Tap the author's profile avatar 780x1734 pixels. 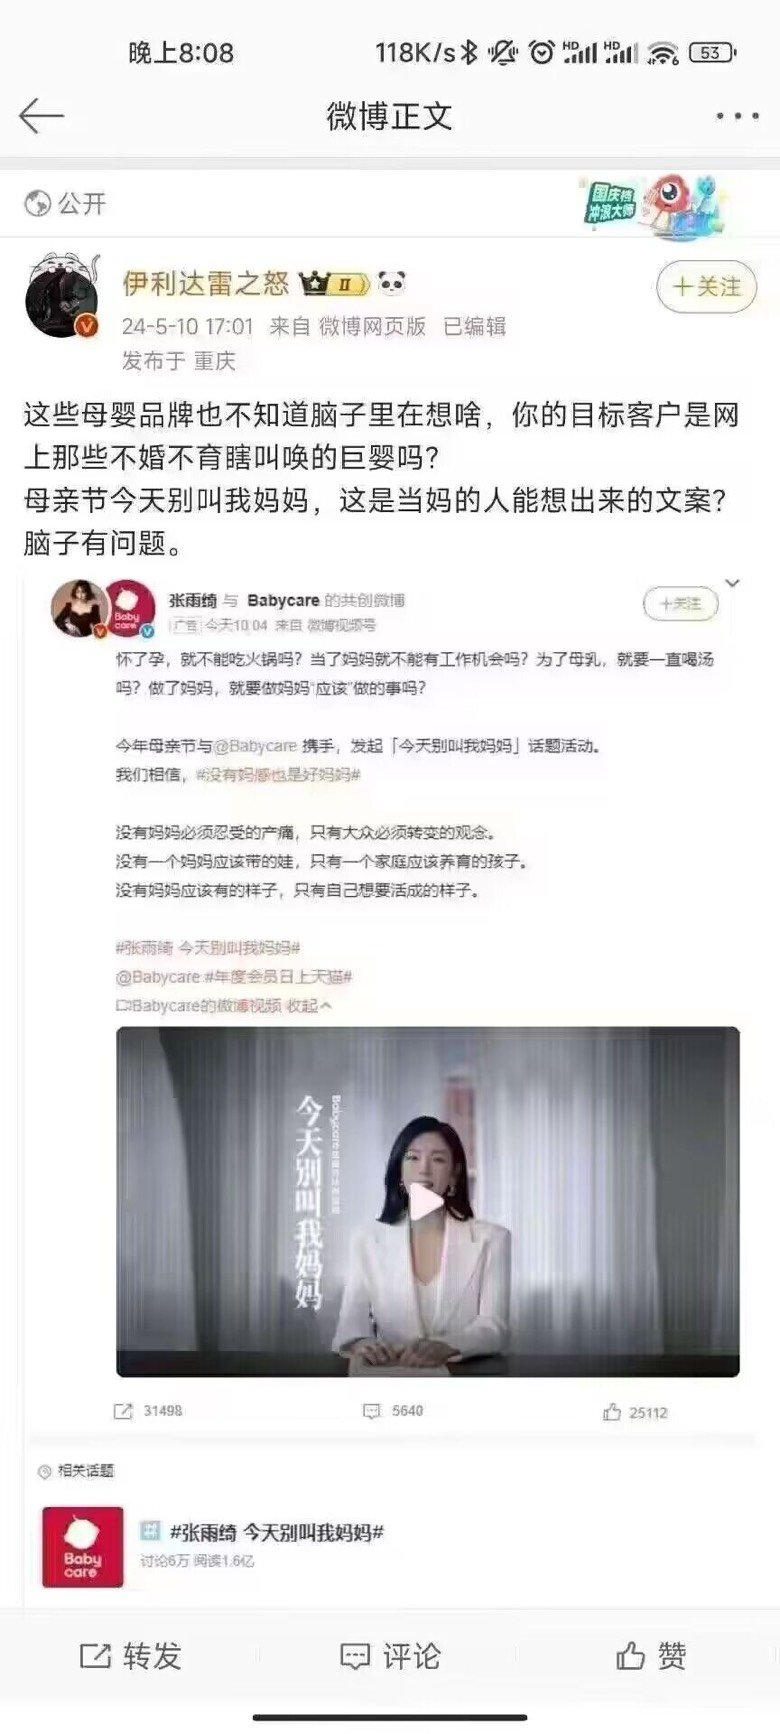click(x=62, y=296)
